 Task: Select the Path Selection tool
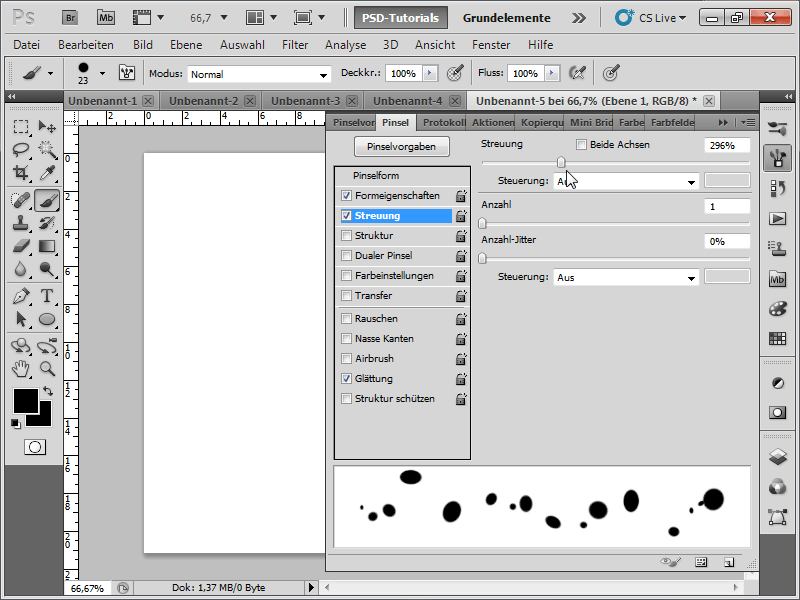click(x=21, y=319)
